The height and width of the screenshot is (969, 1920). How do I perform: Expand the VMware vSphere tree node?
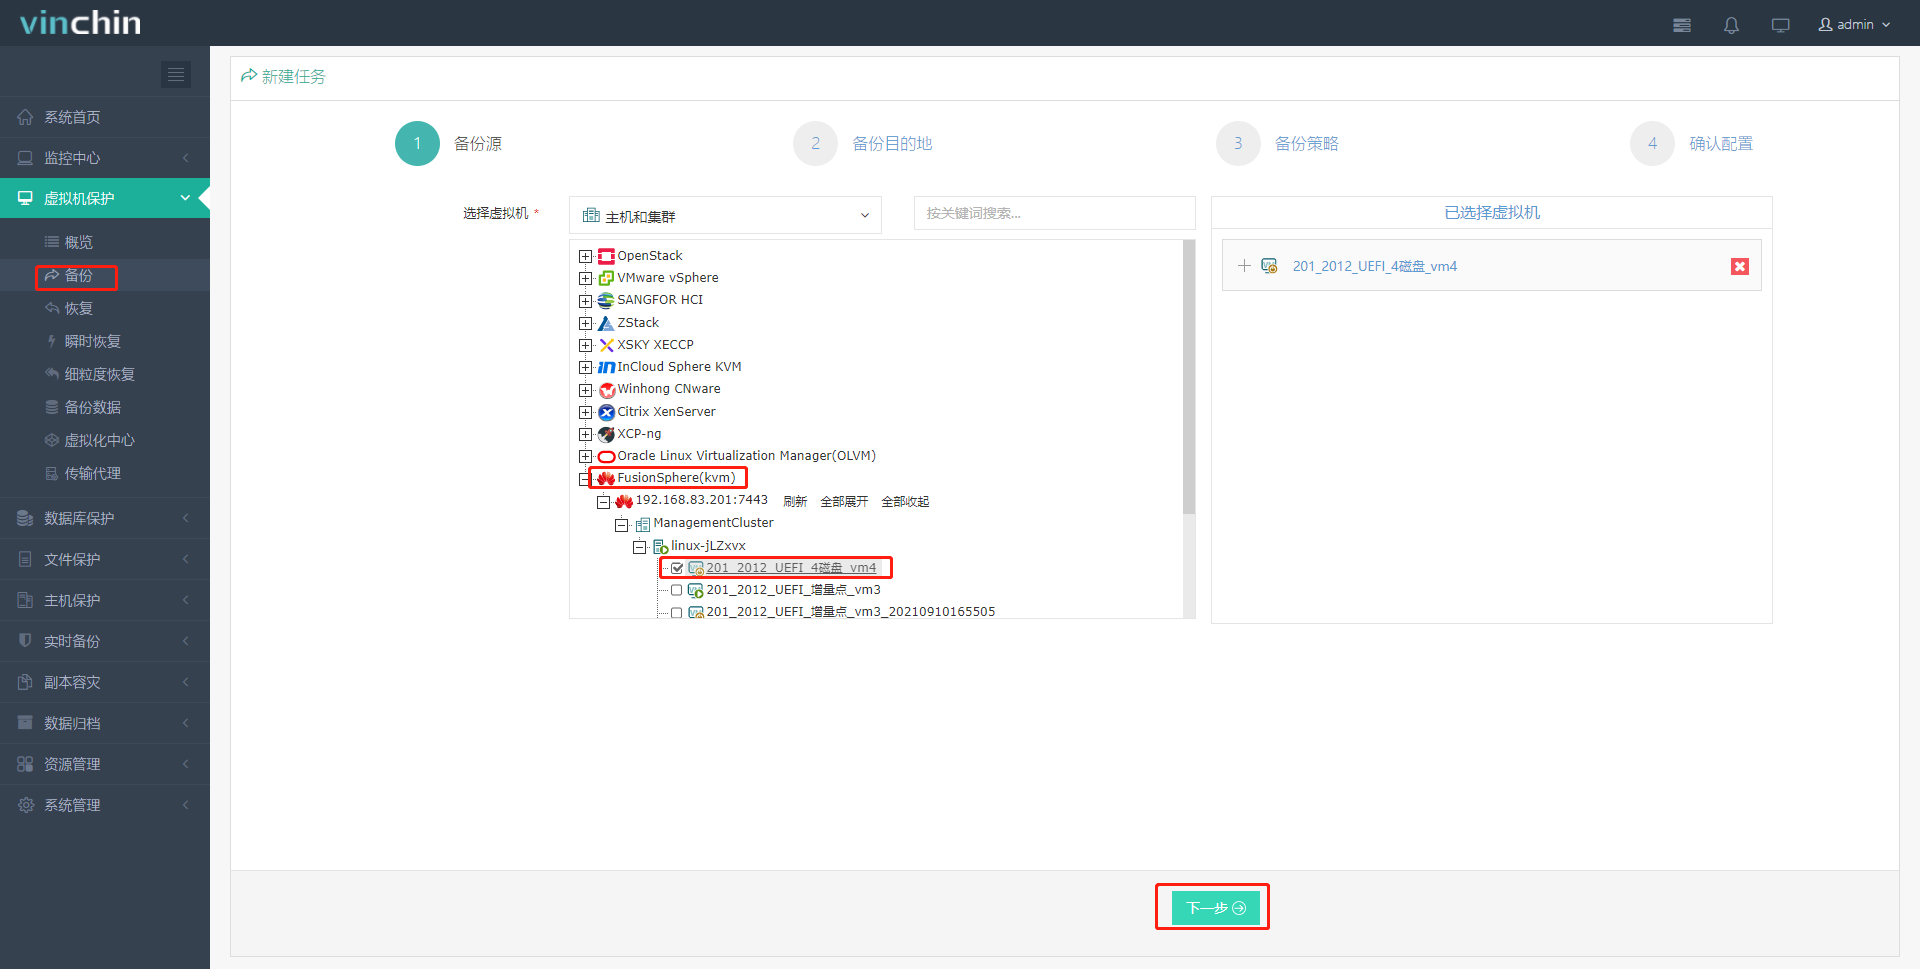coord(585,278)
